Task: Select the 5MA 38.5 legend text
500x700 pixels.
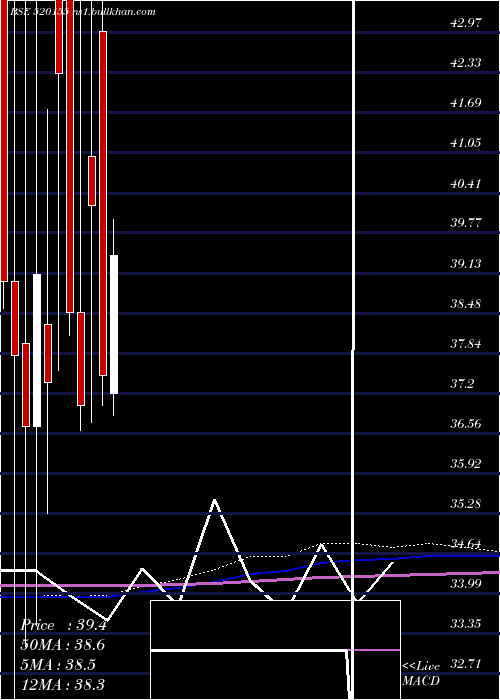Action: click(58, 665)
